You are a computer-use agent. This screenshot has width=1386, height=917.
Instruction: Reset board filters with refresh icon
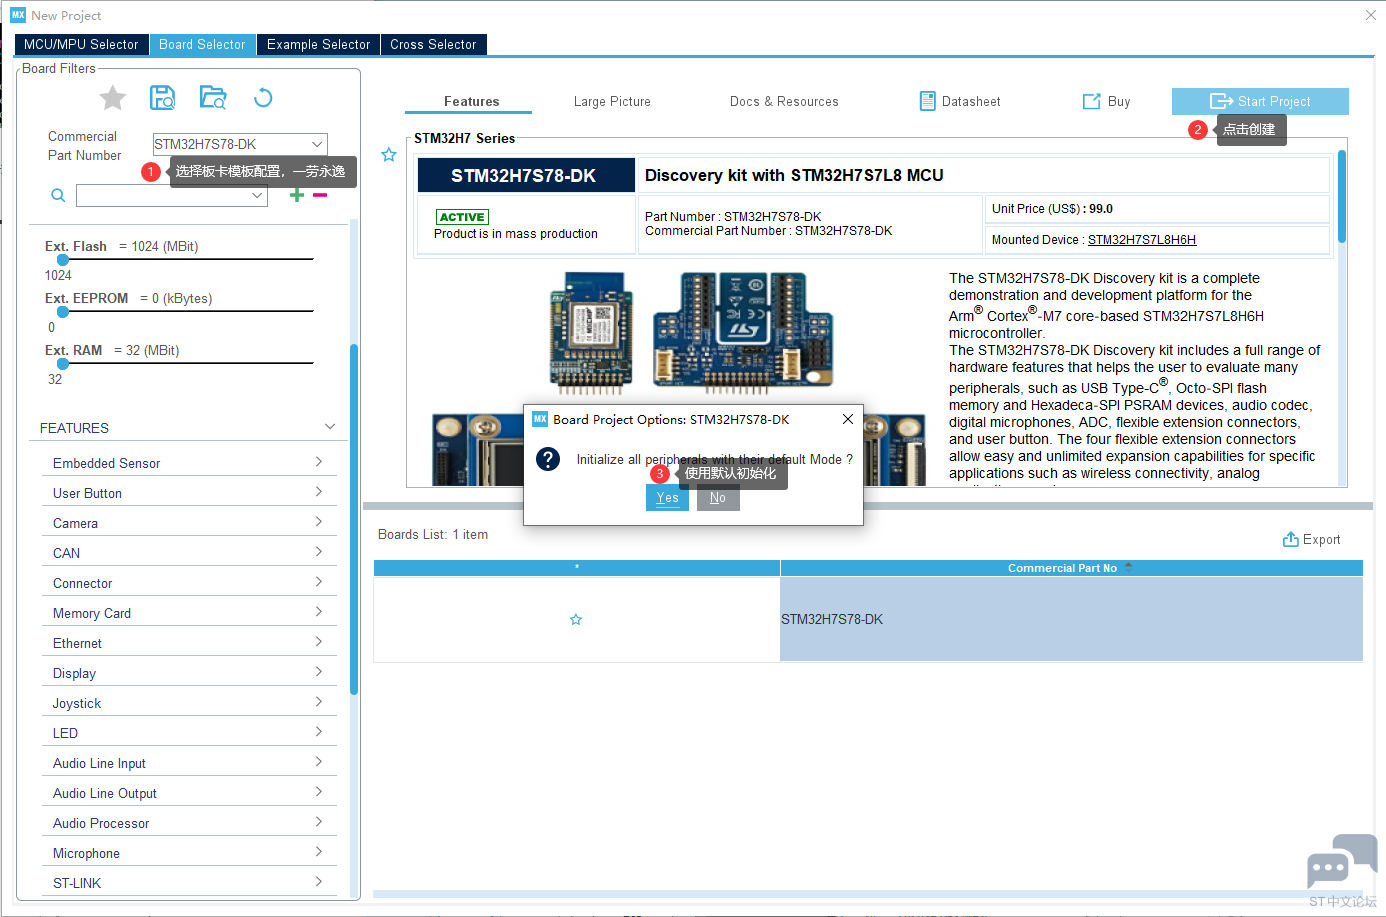[x=263, y=97]
